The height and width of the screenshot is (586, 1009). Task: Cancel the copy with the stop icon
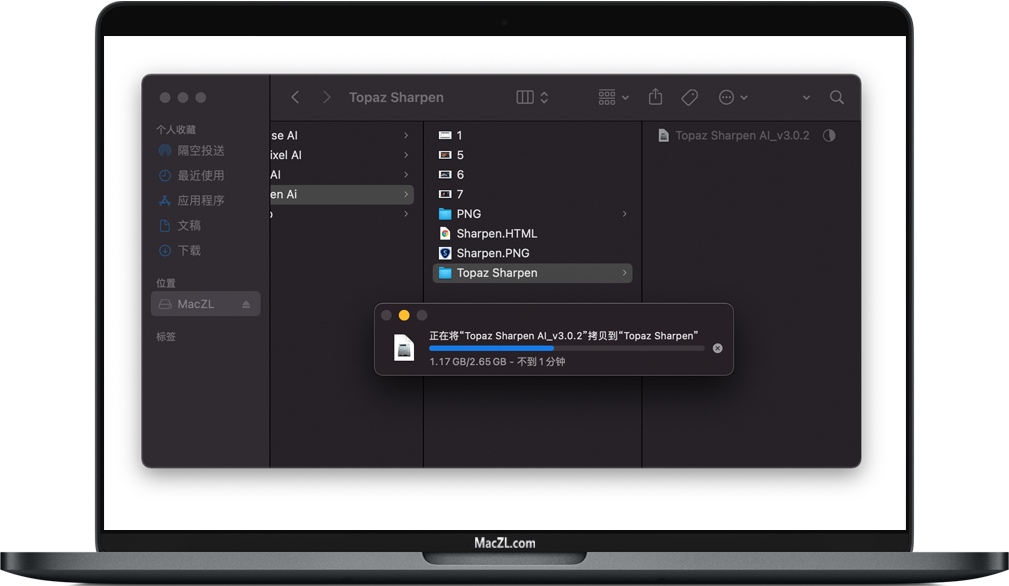(x=717, y=349)
